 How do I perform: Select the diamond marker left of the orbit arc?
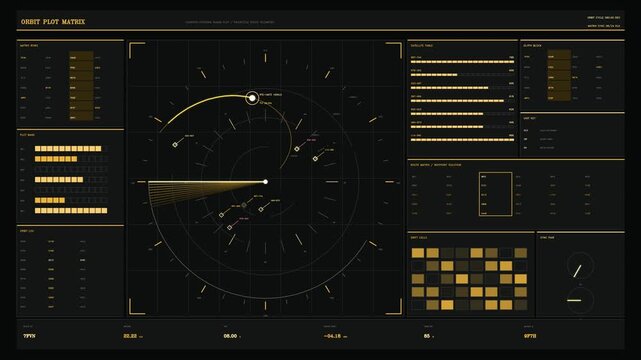point(175,145)
